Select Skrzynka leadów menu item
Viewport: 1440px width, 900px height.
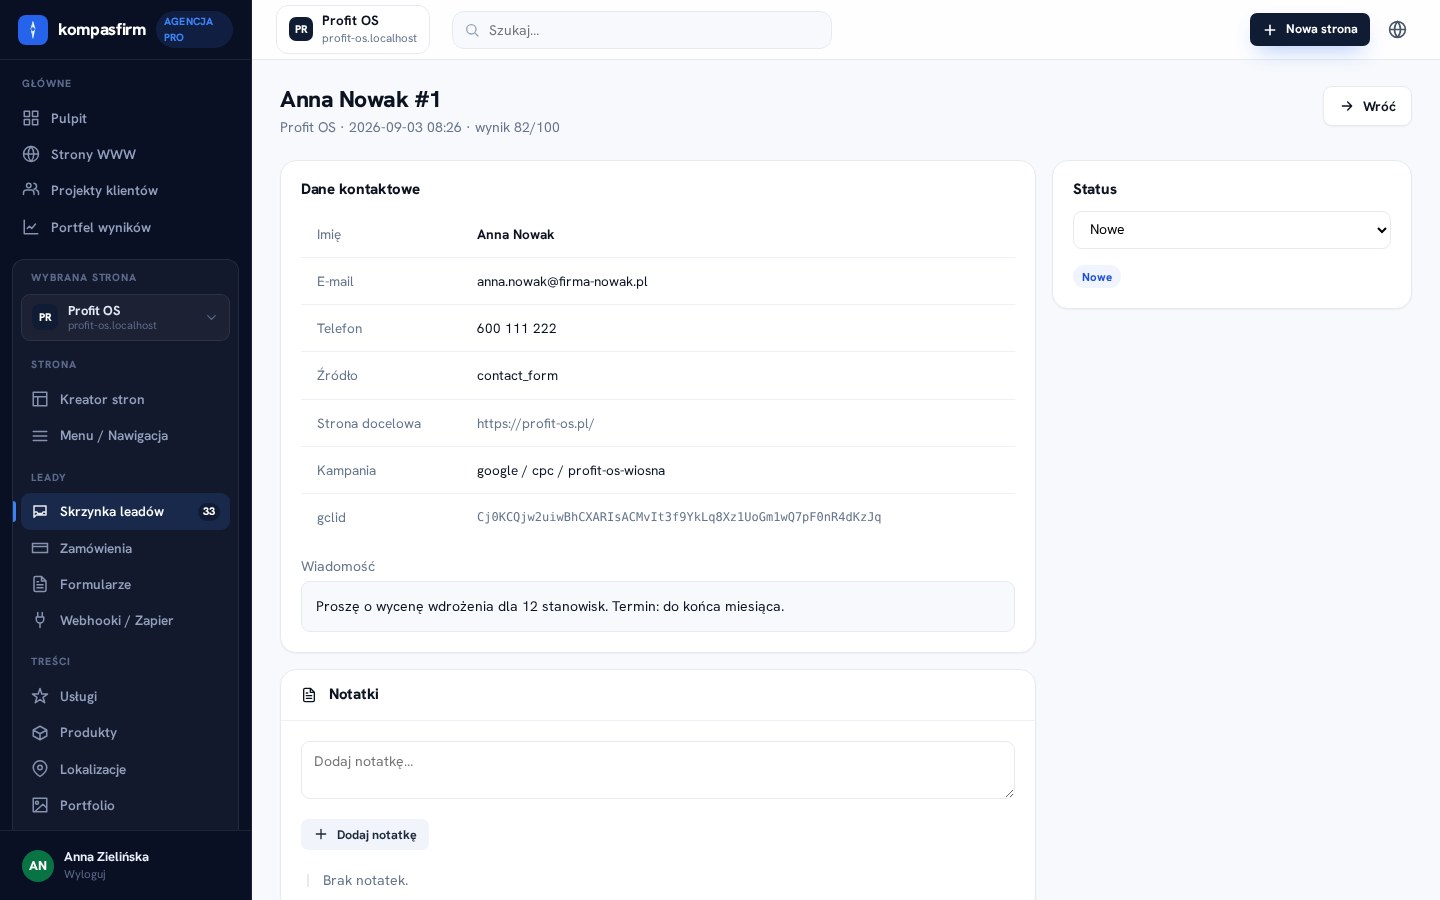click(125, 511)
